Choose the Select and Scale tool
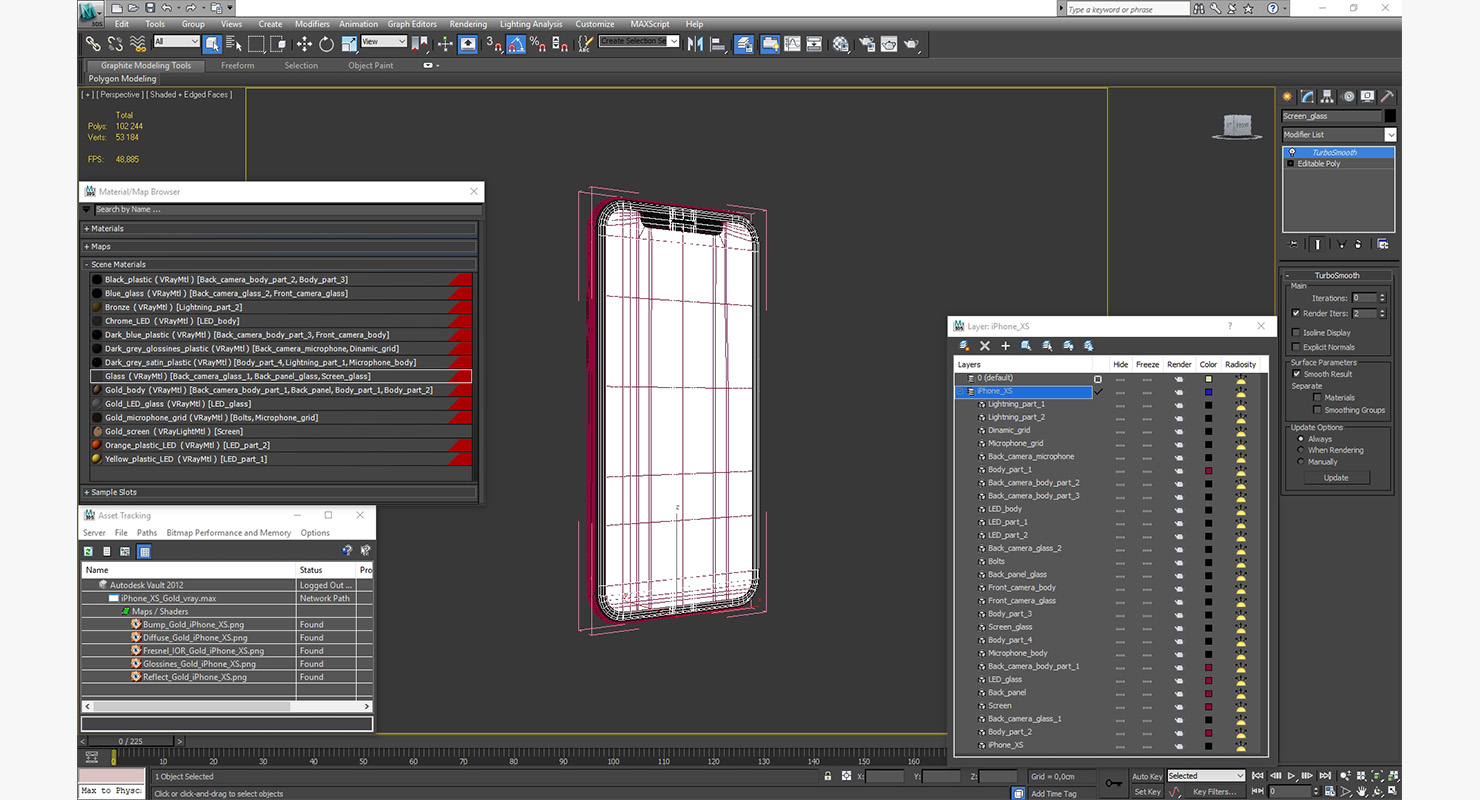The image size is (1480, 800). (348, 44)
